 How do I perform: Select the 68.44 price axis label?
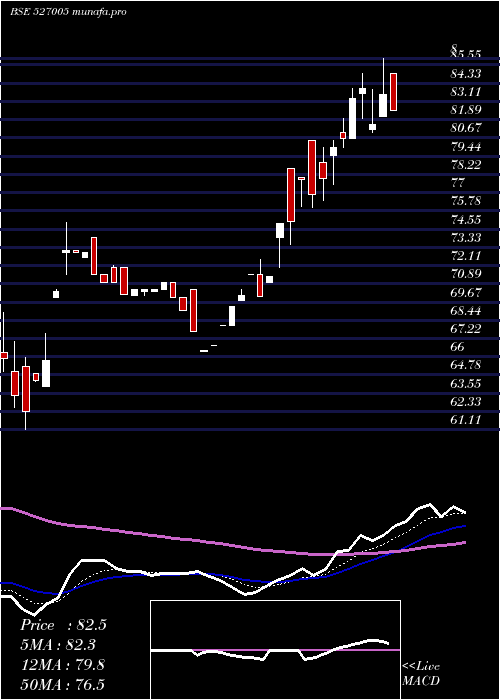coord(466,310)
